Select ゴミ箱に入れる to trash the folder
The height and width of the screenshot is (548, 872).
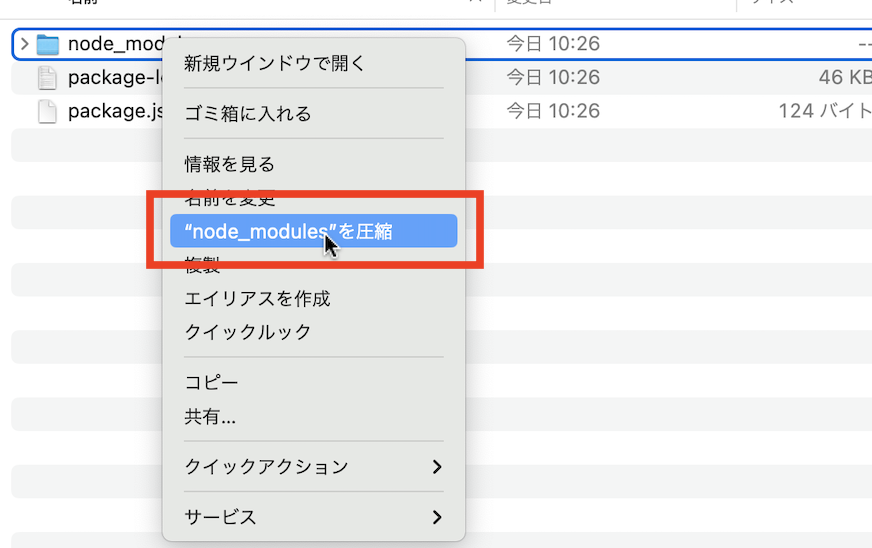tap(248, 114)
